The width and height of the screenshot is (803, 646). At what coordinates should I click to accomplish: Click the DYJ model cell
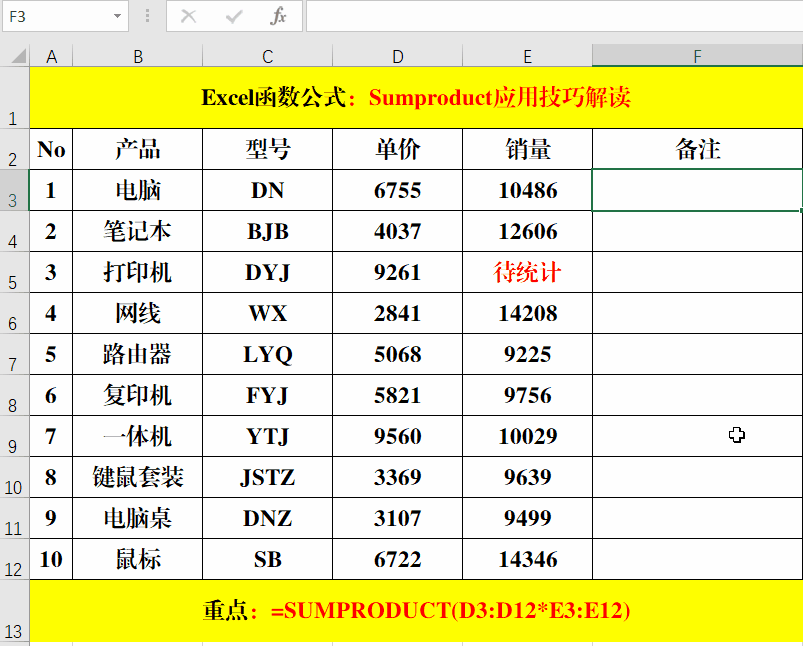tap(267, 272)
